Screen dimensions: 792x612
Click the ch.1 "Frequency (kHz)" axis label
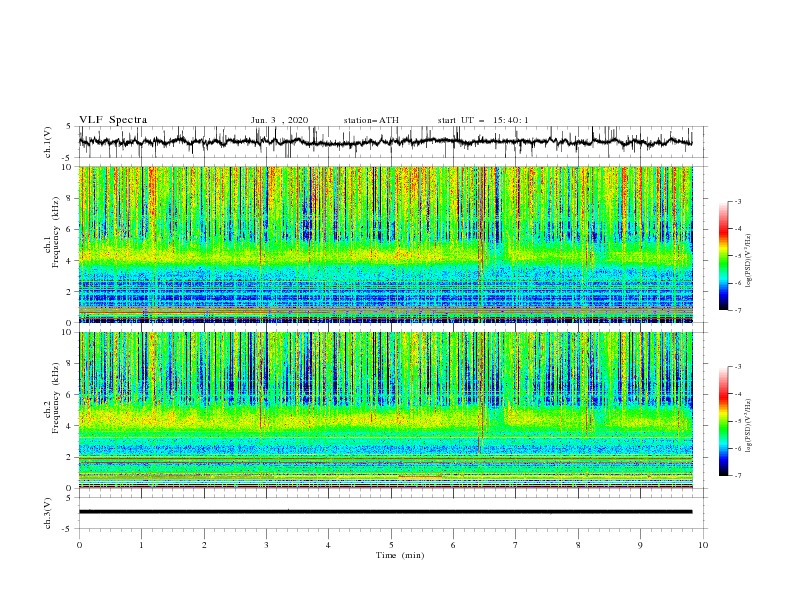[55, 230]
